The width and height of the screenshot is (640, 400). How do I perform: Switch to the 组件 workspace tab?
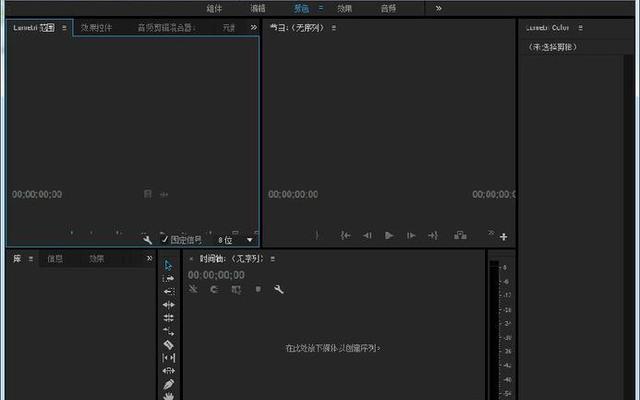point(214,9)
